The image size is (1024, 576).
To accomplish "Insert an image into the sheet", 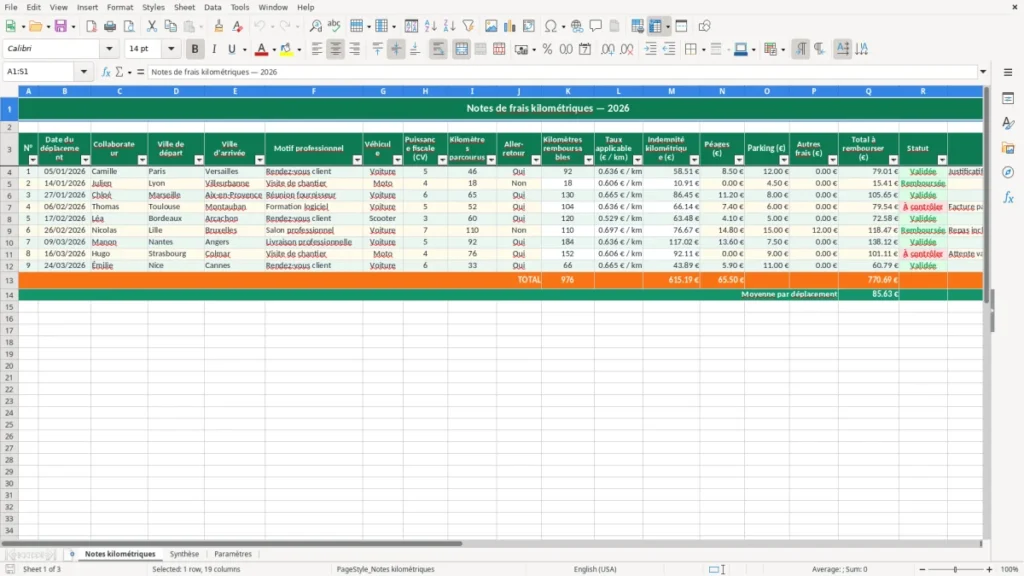I will (491, 26).
